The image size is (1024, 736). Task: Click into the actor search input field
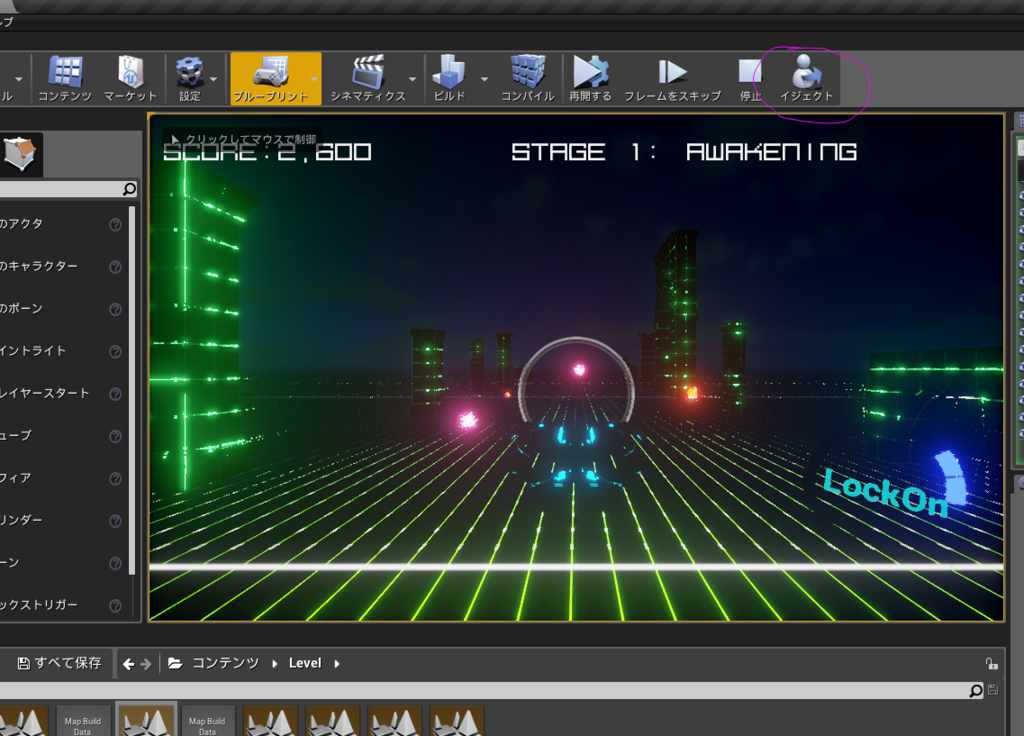tap(60, 189)
